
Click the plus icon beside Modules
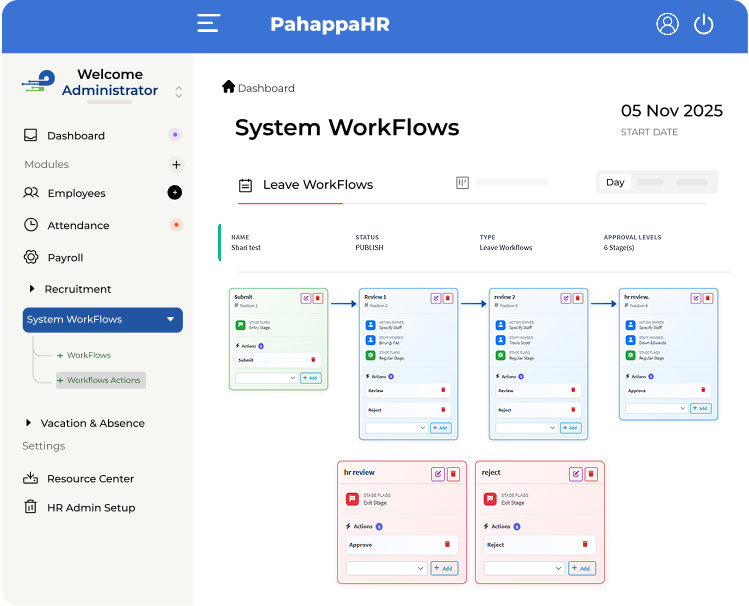click(x=176, y=165)
